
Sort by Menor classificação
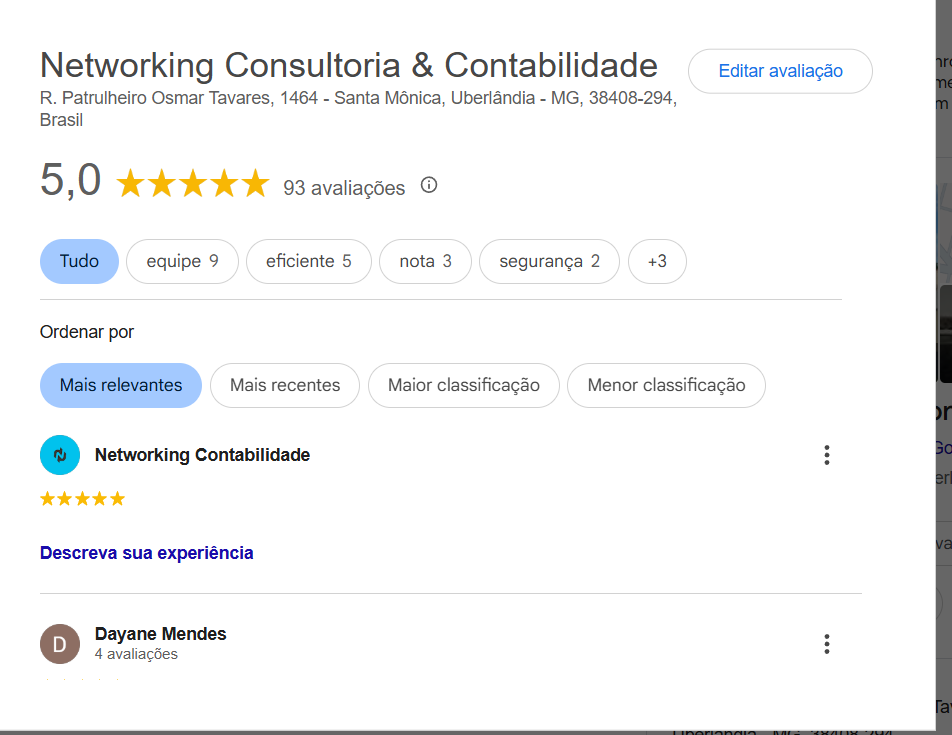[x=666, y=385]
